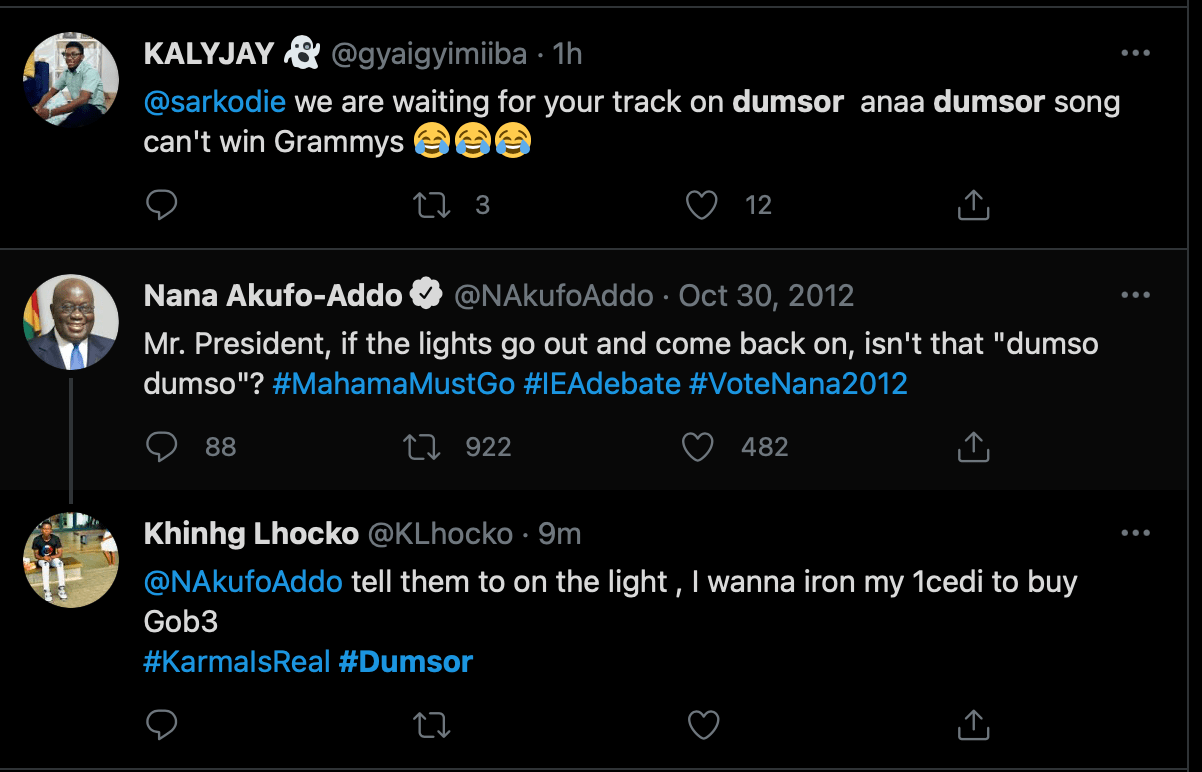Open the #MahamaMustGo hashtag
Image resolution: width=1202 pixels, height=772 pixels.
click(393, 384)
